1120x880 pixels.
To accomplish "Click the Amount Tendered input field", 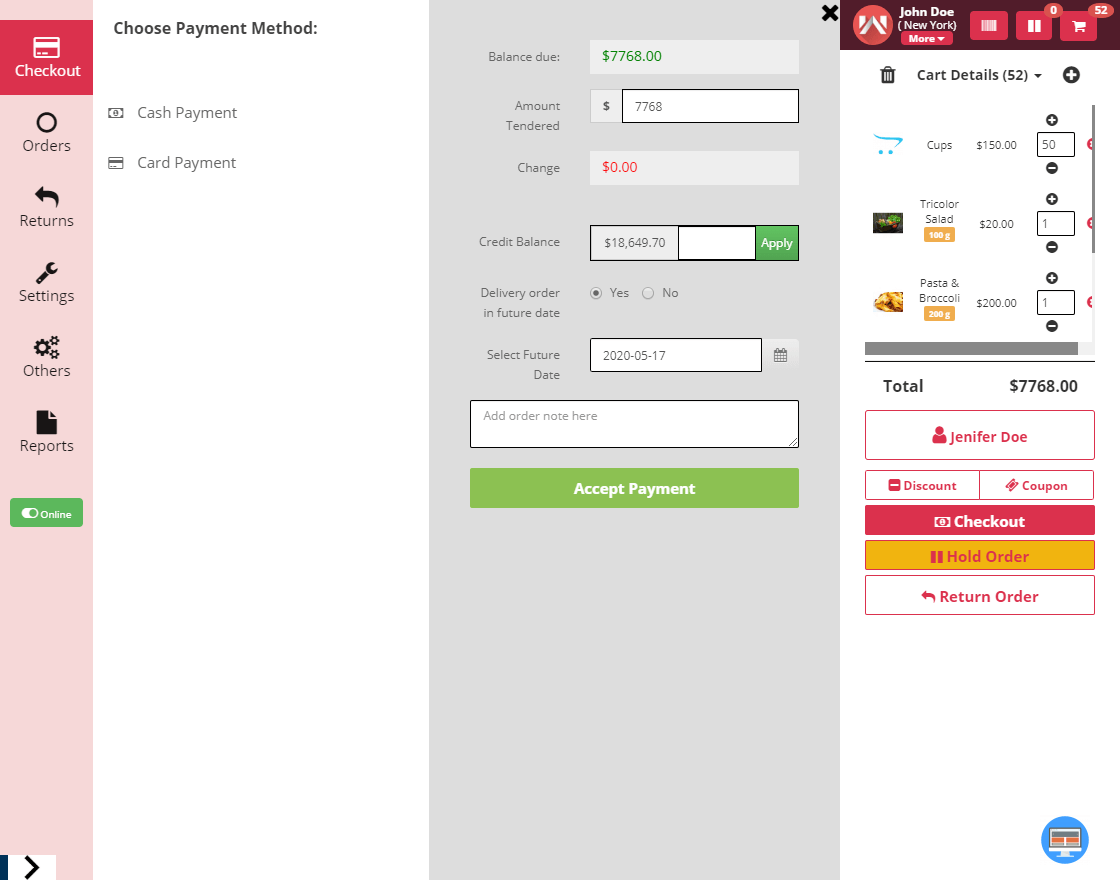I will point(710,106).
